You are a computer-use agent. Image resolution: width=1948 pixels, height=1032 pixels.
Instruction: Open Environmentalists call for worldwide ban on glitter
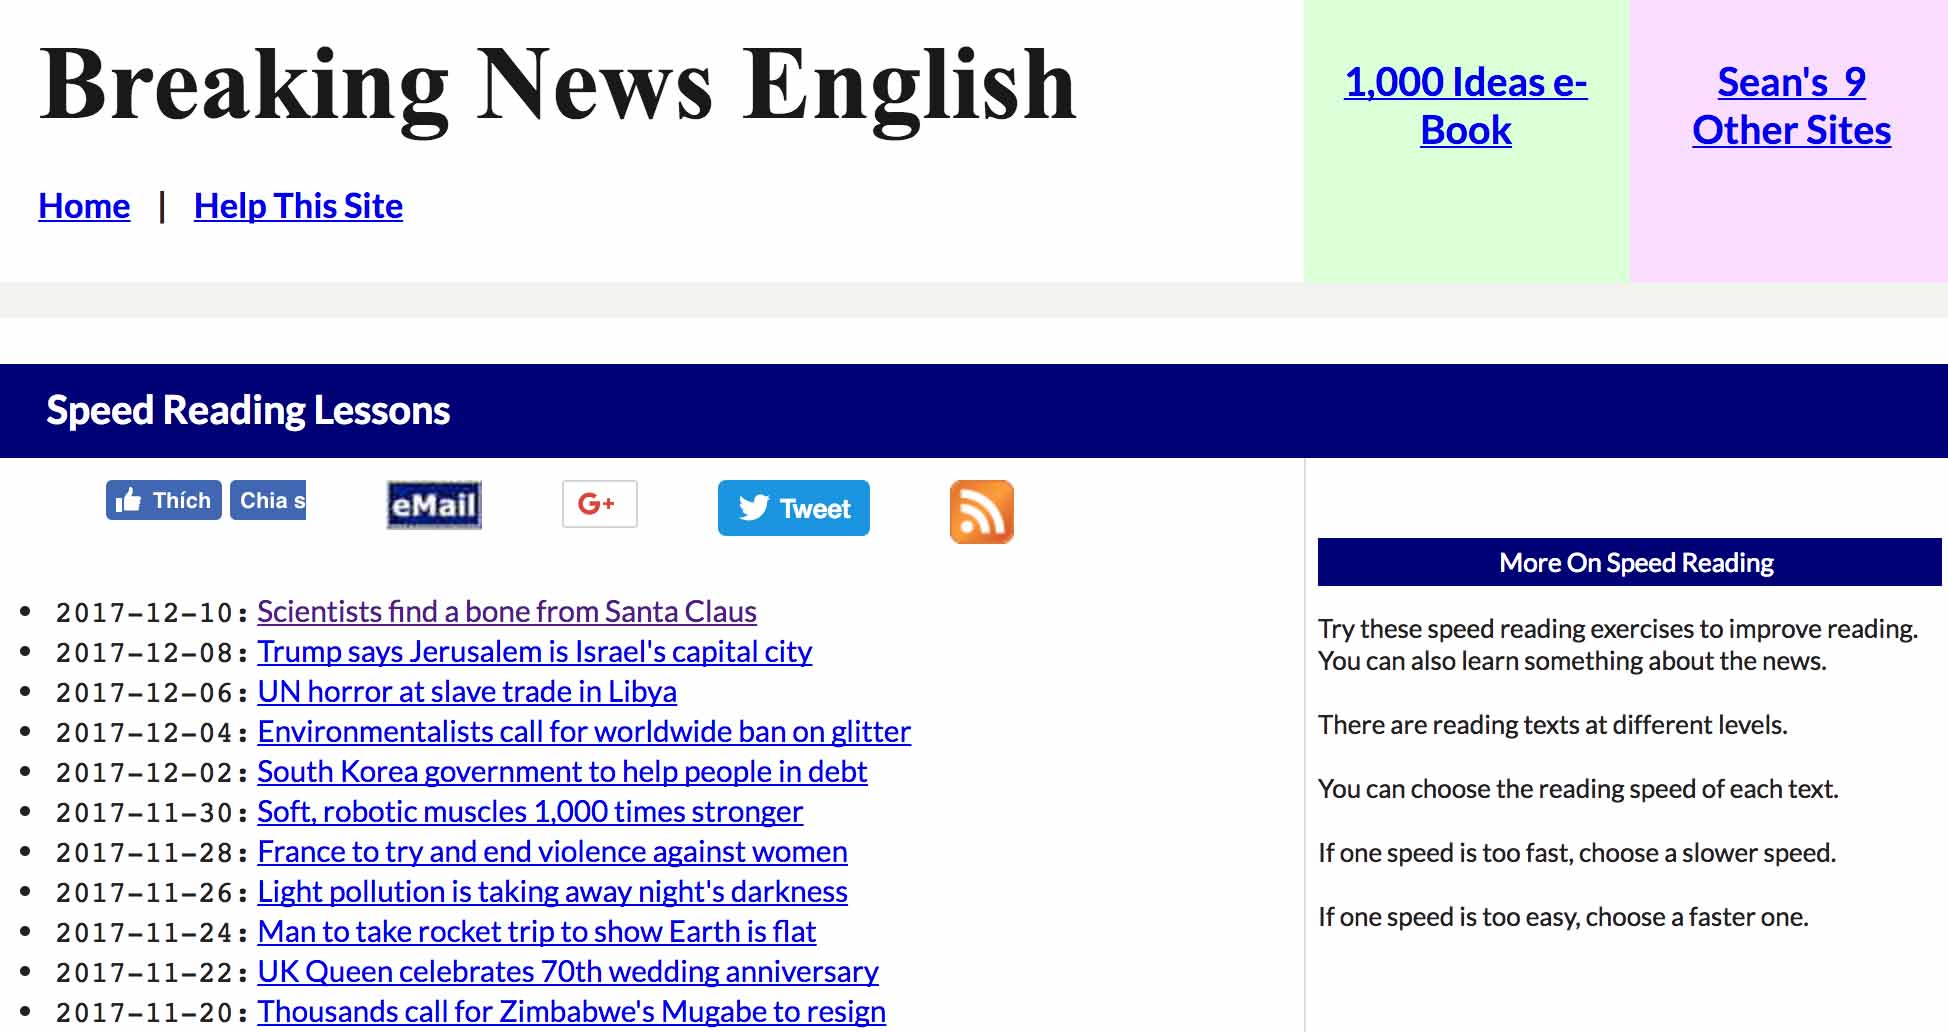[x=584, y=731]
